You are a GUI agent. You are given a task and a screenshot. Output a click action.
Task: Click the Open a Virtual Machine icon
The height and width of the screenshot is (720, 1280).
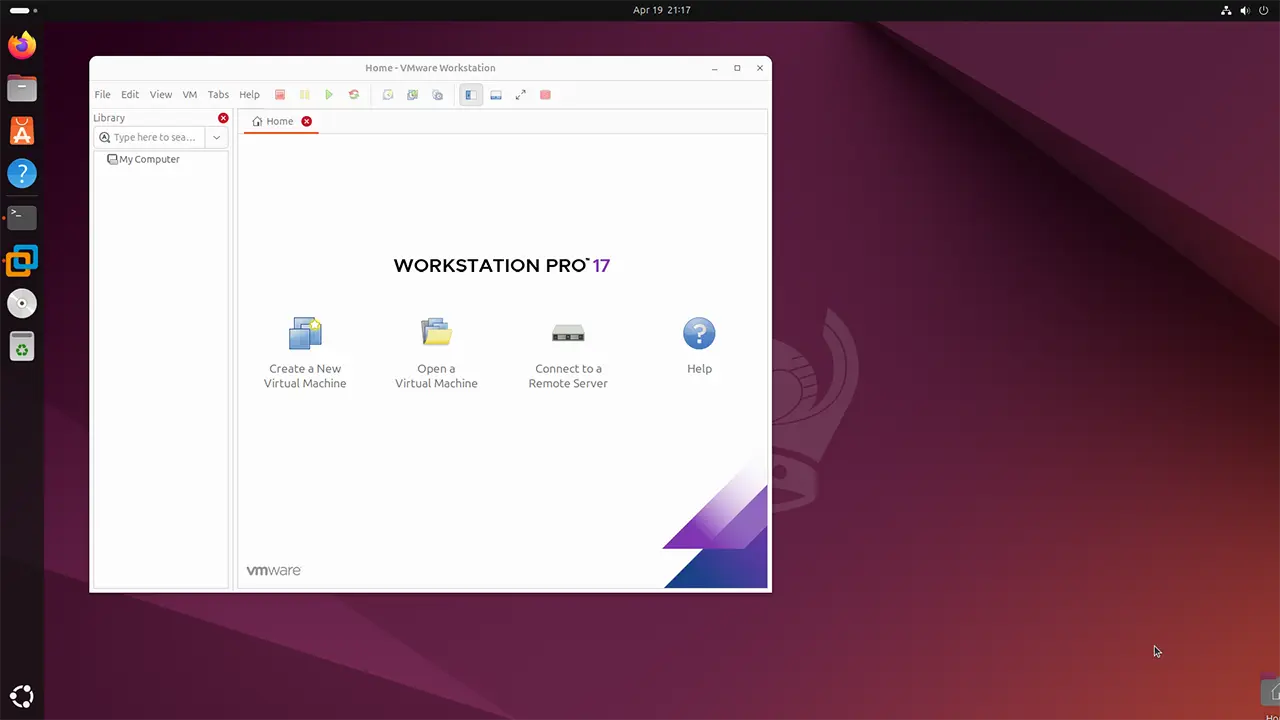pos(436,333)
